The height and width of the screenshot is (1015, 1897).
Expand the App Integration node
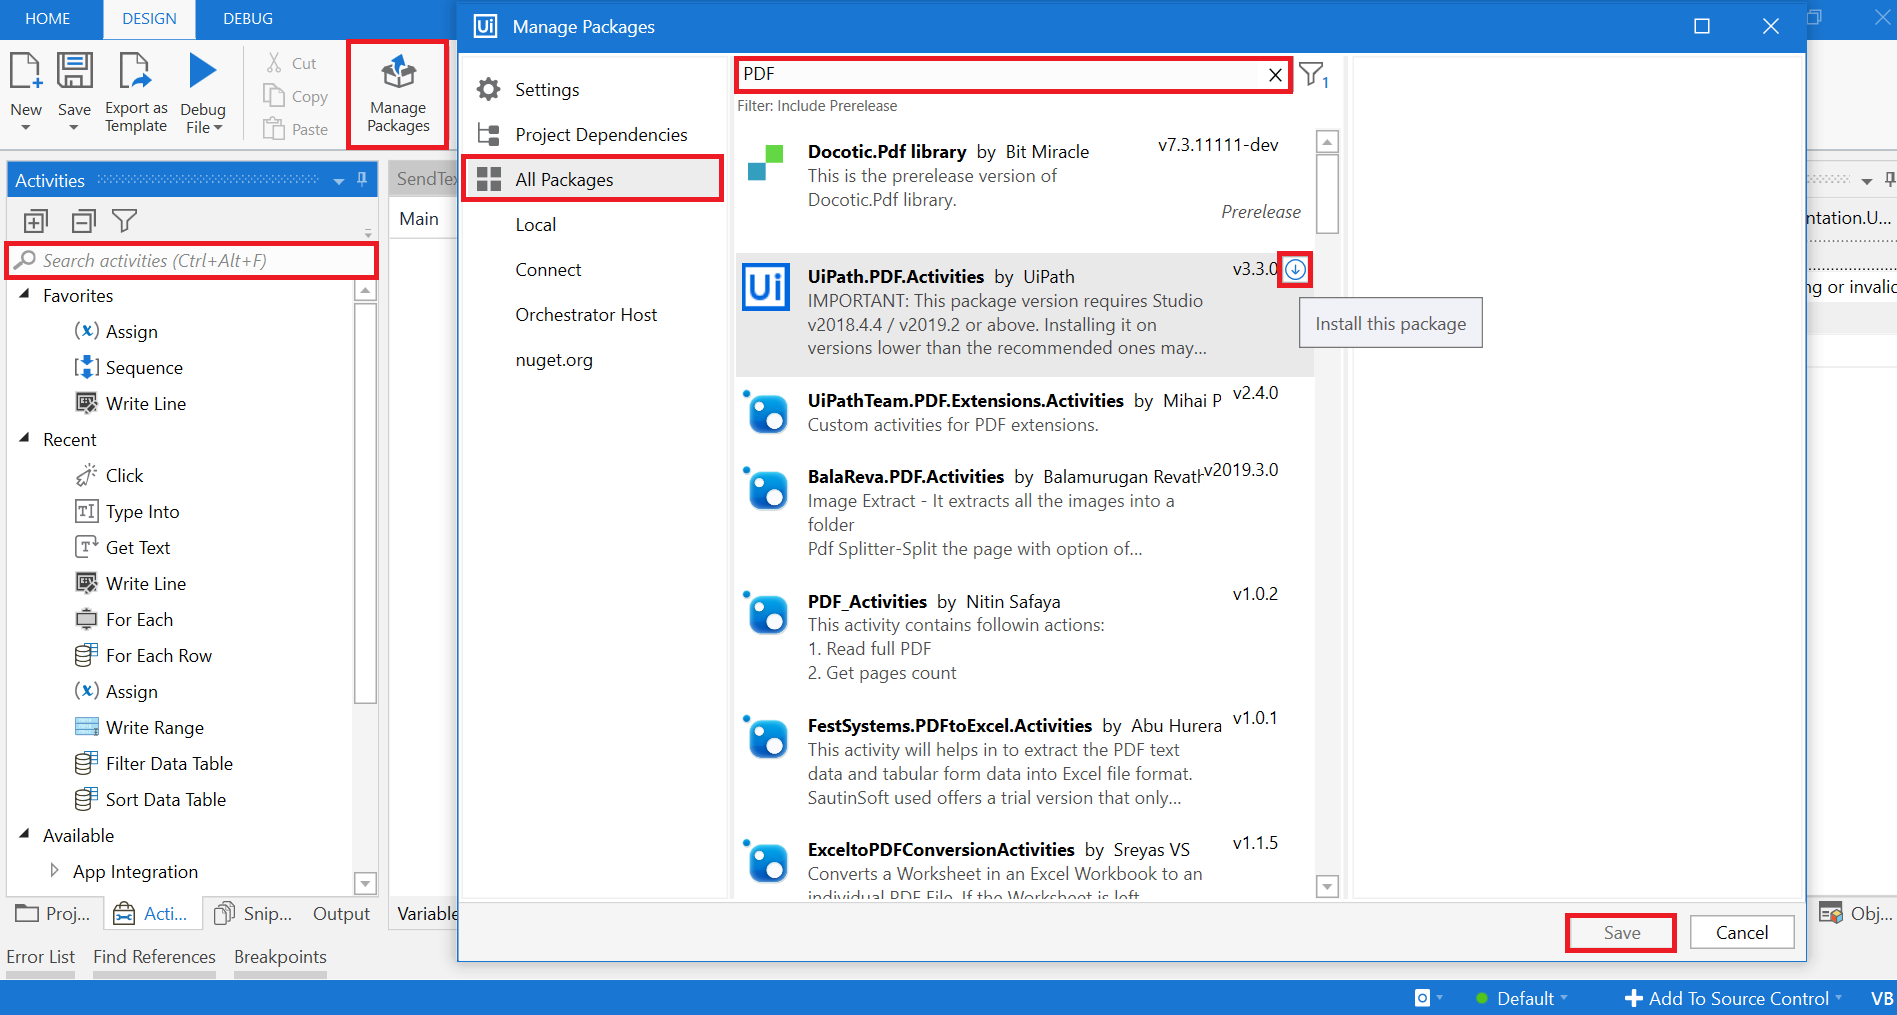click(x=54, y=871)
